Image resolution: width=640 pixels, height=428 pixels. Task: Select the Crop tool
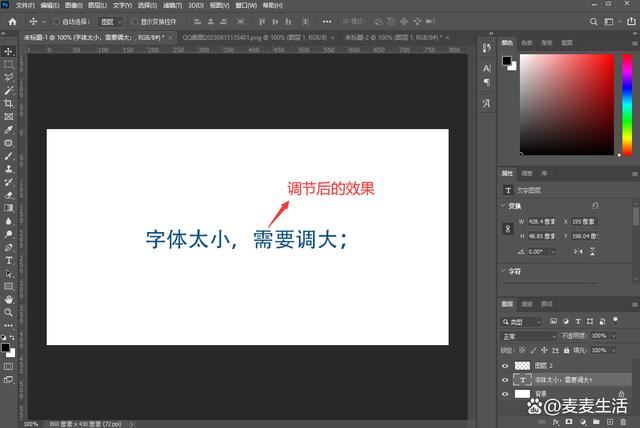coord(8,103)
